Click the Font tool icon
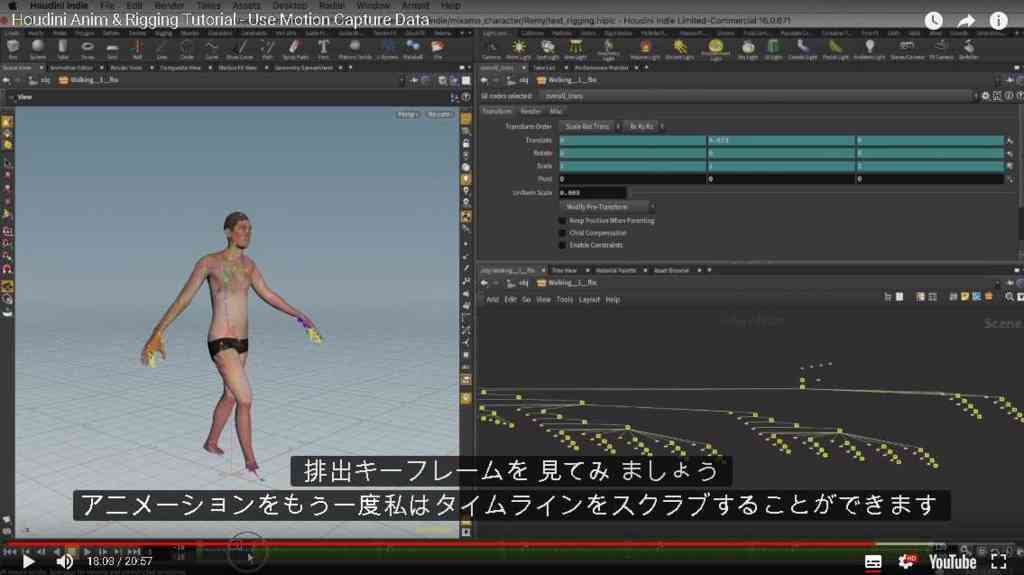This screenshot has height=575, width=1024. pyautogui.click(x=323, y=48)
